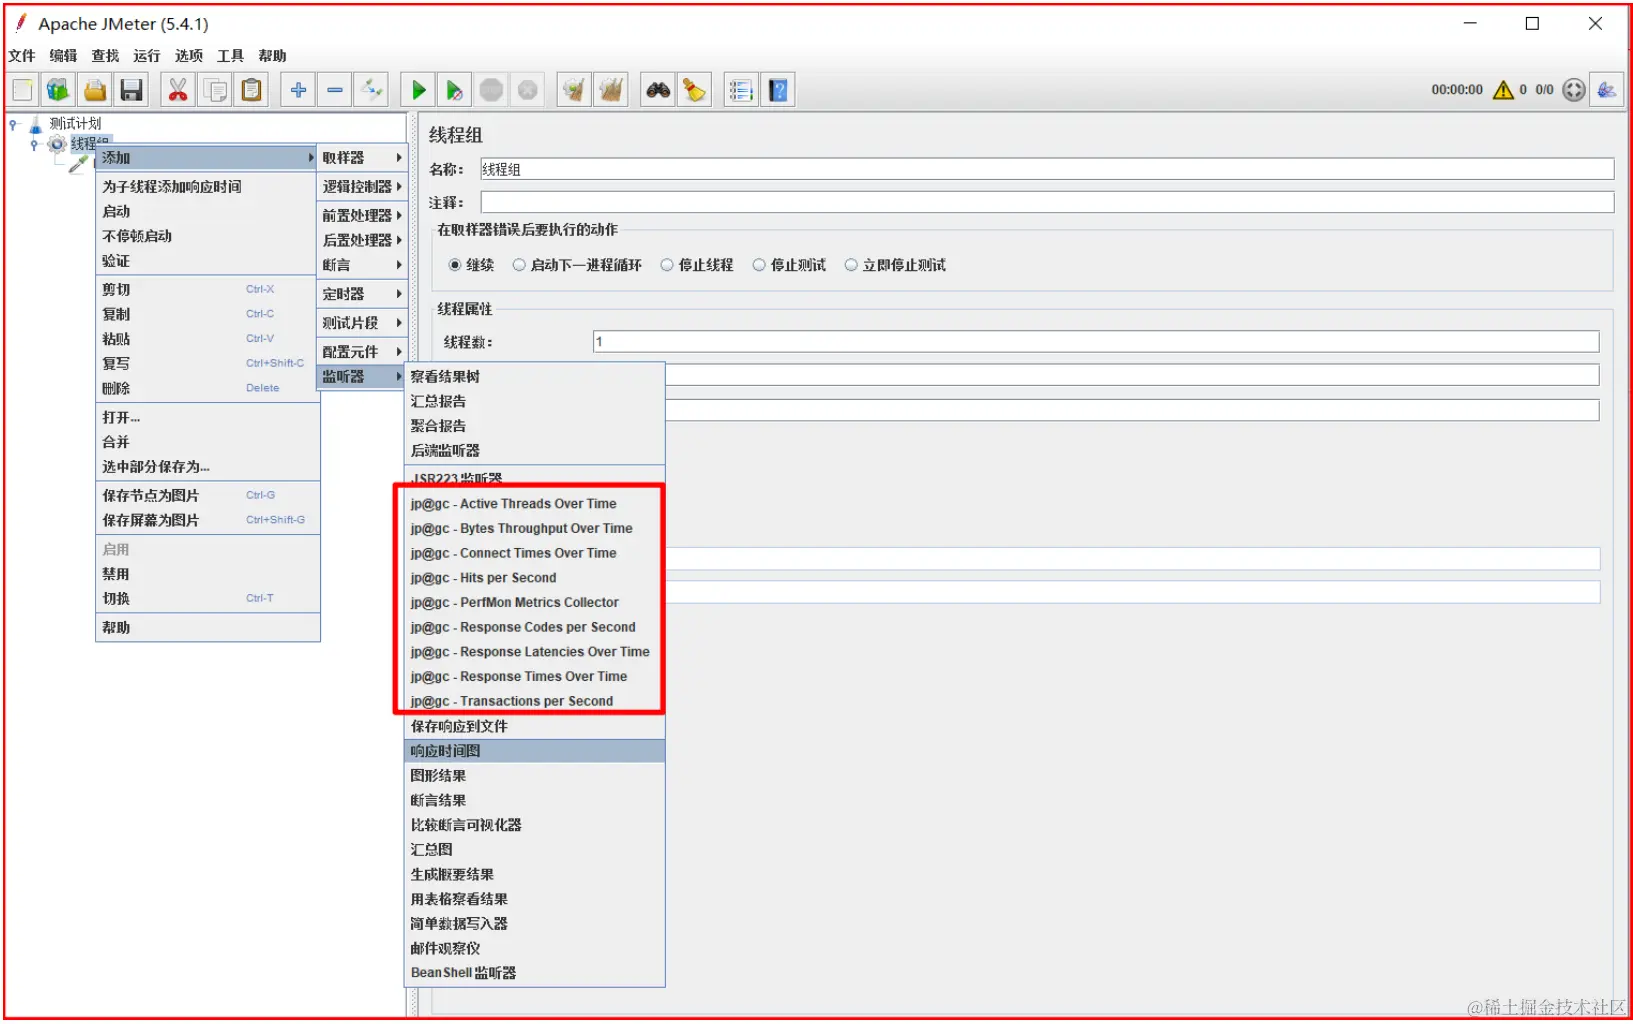Screen dimensions: 1633x1024
Task: Expand the 逻辑控制器 submenu
Action: [361, 187]
